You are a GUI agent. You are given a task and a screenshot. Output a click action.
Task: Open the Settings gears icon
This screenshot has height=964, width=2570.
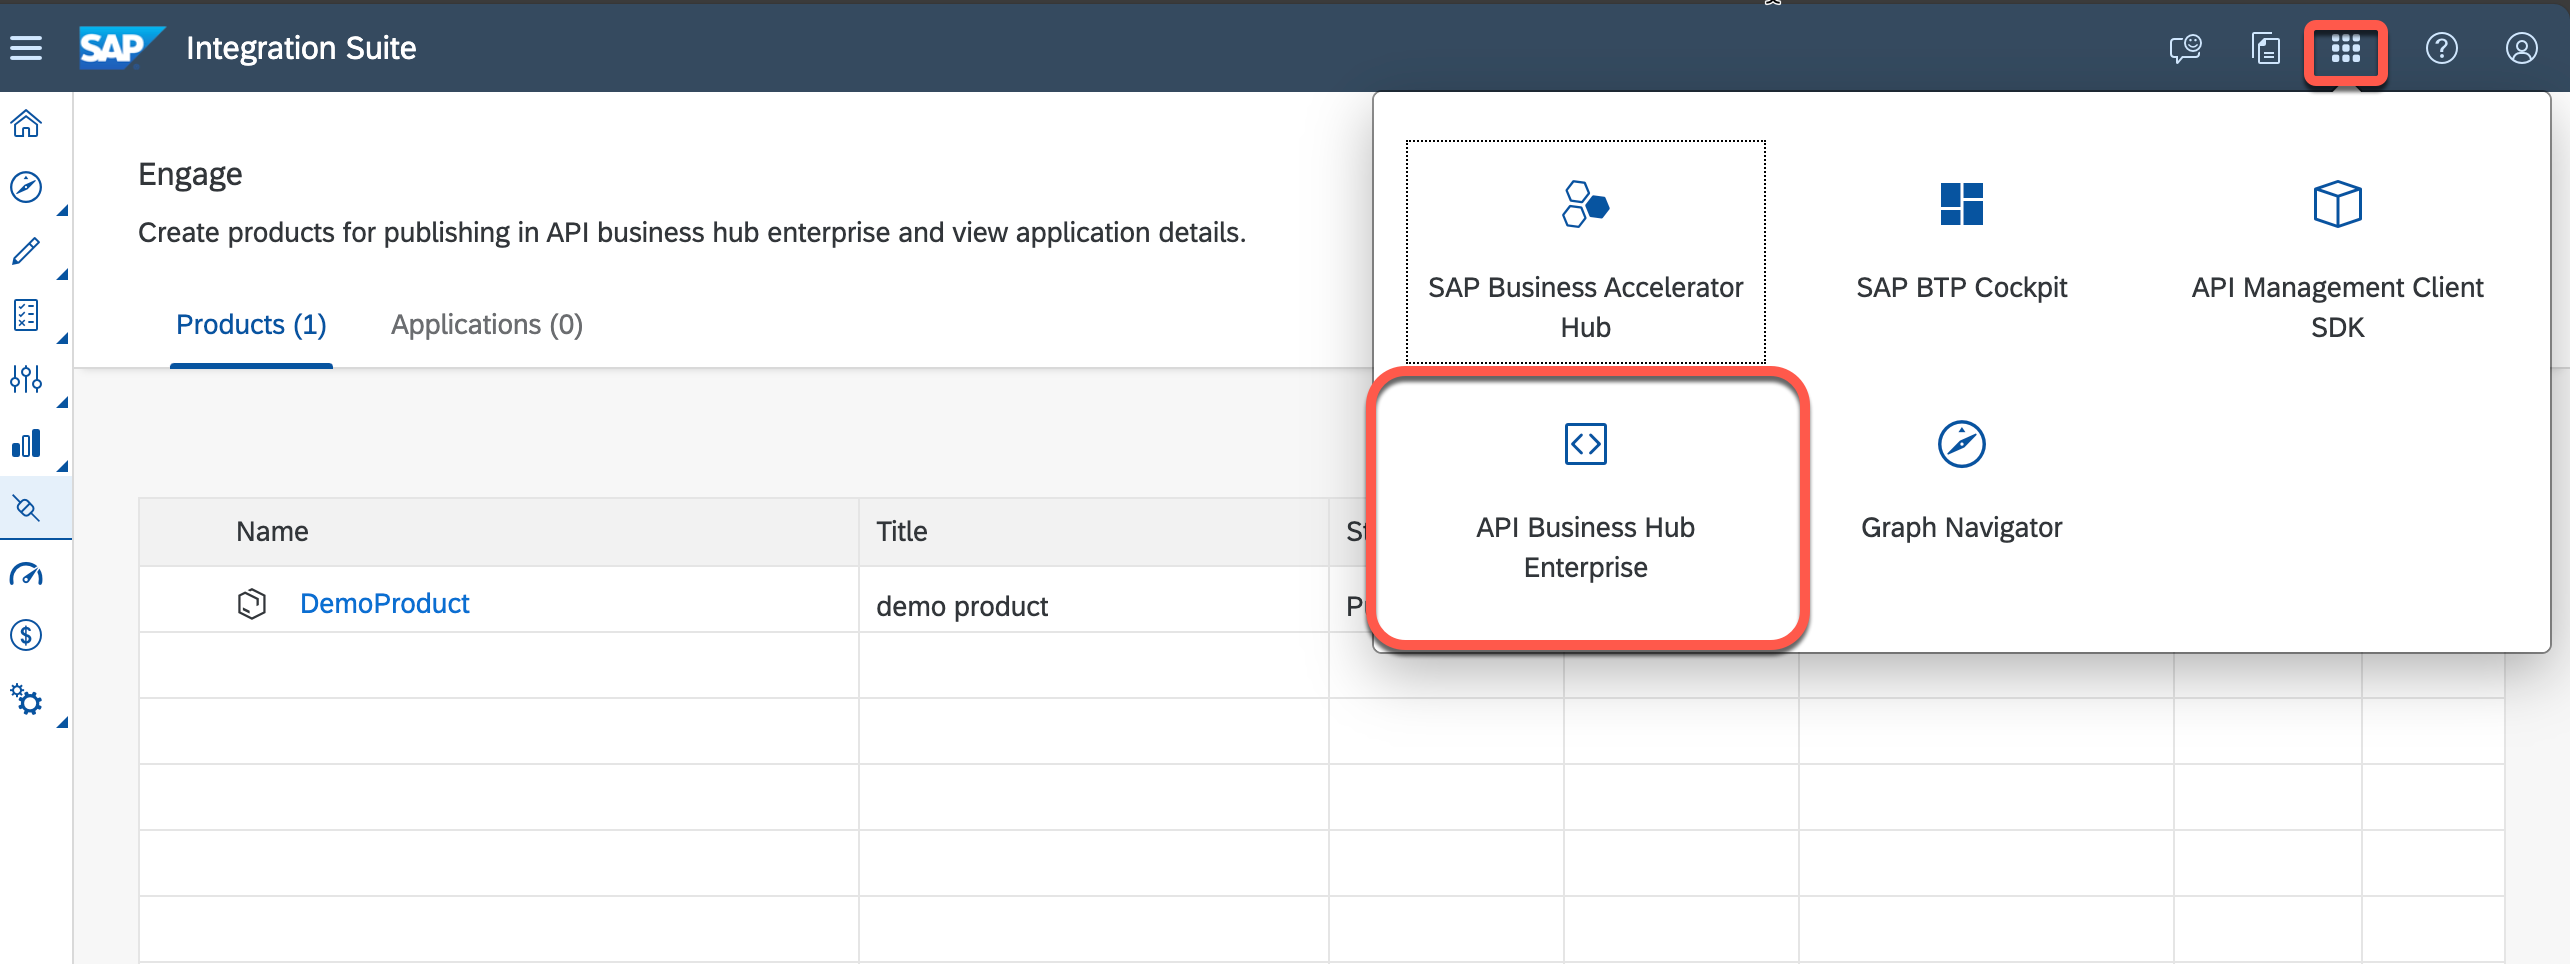27,700
